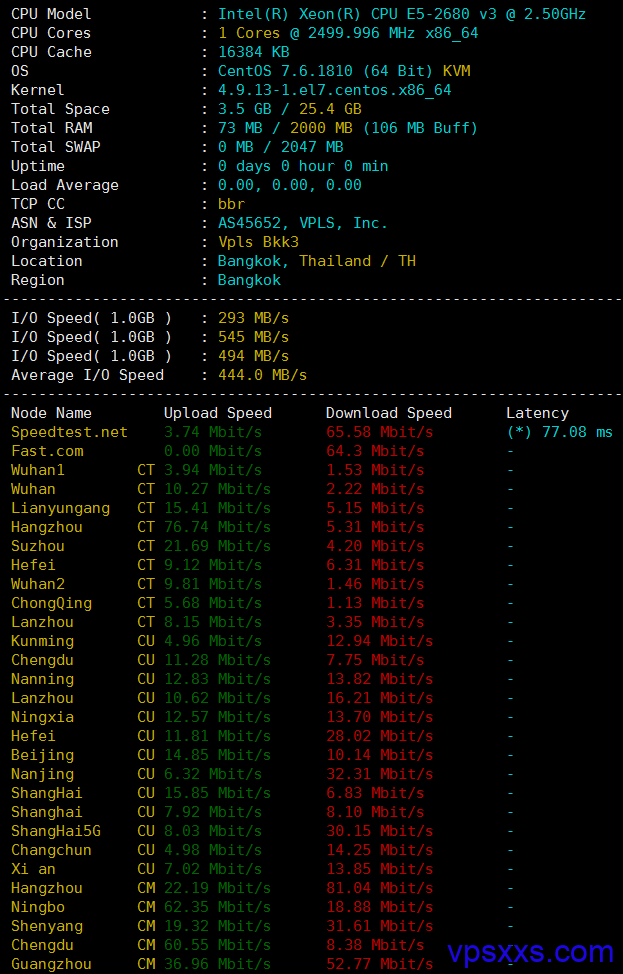Image resolution: width=623 pixels, height=974 pixels.
Task: Click the Fast.com node row label
Action: pos(47,451)
